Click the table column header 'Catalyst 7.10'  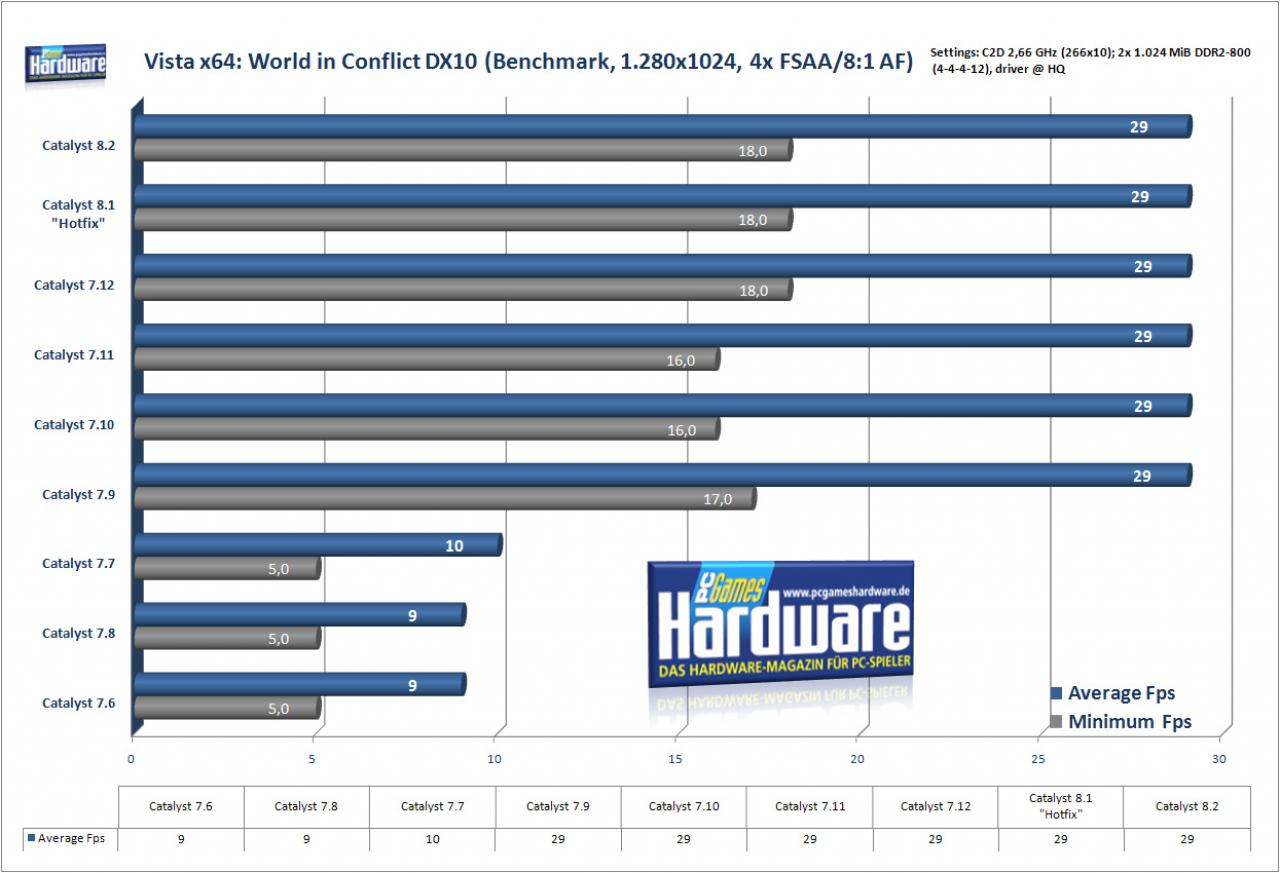[x=684, y=806]
